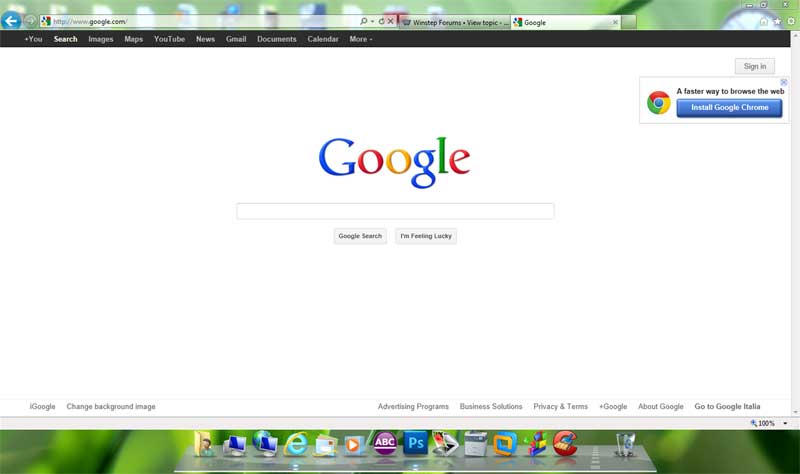This screenshot has width=800, height=474.
Task: Click the purple ABC spell-check dock icon
Action: pos(385,443)
